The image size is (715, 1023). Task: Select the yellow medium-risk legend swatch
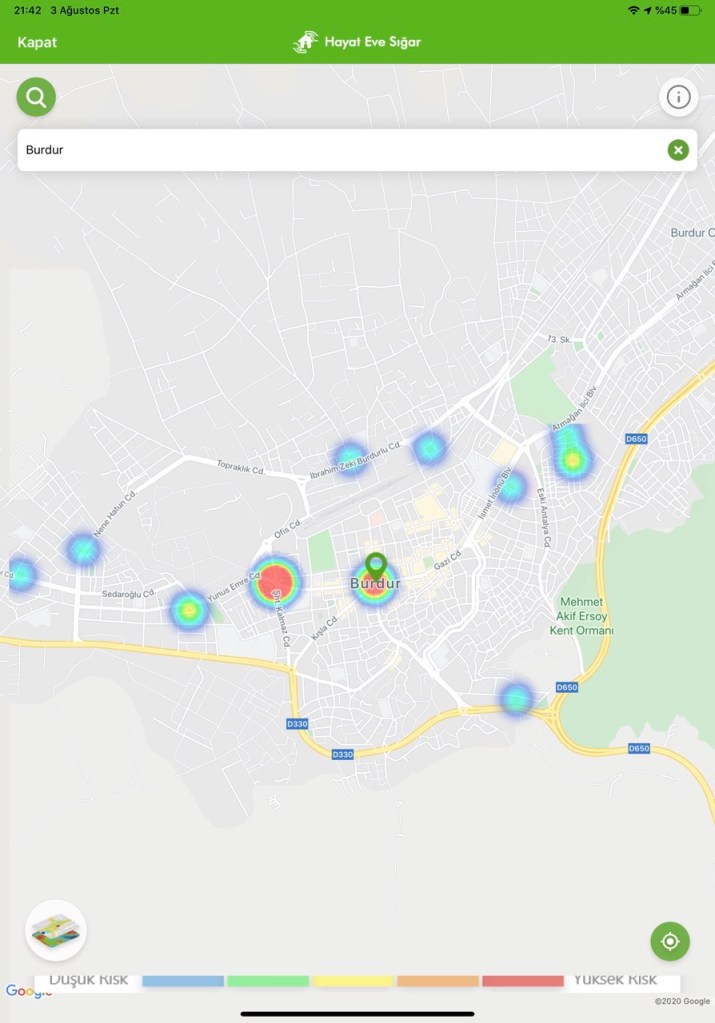click(353, 981)
